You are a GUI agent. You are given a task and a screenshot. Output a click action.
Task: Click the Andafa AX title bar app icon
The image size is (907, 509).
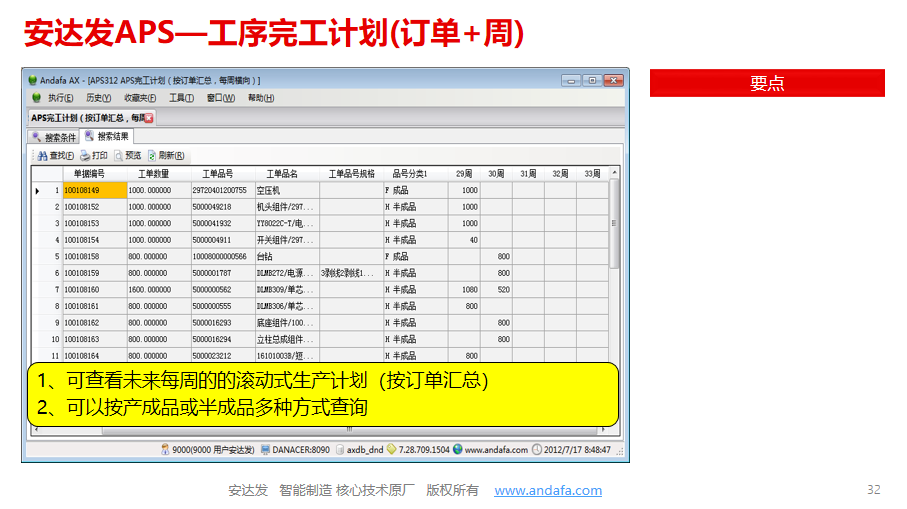pyautogui.click(x=32, y=80)
